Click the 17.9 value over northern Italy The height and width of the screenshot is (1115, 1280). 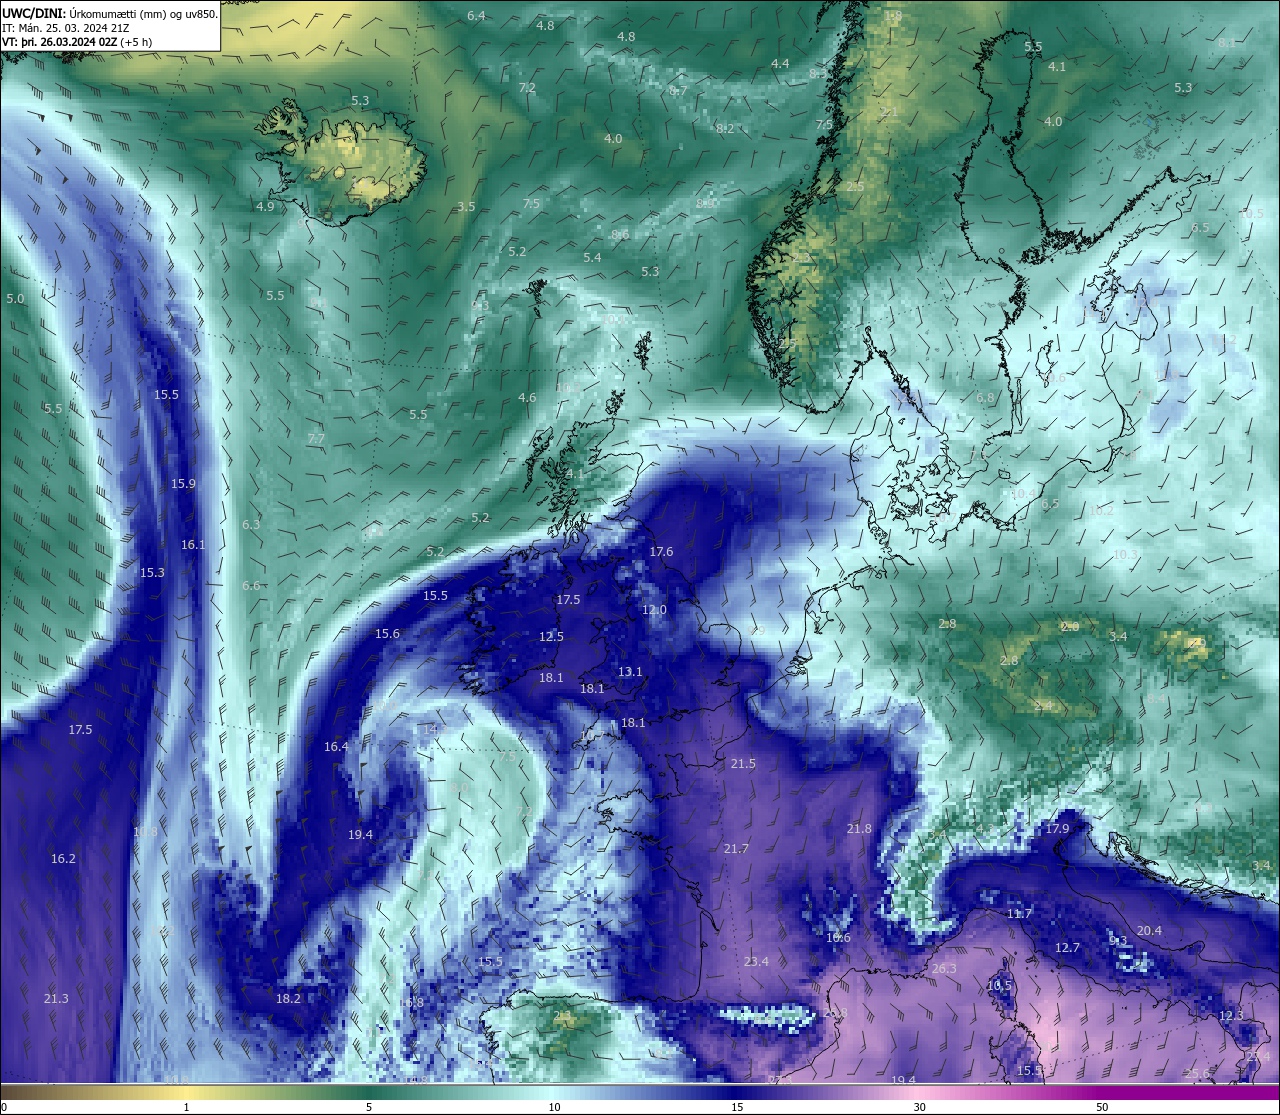(1057, 829)
